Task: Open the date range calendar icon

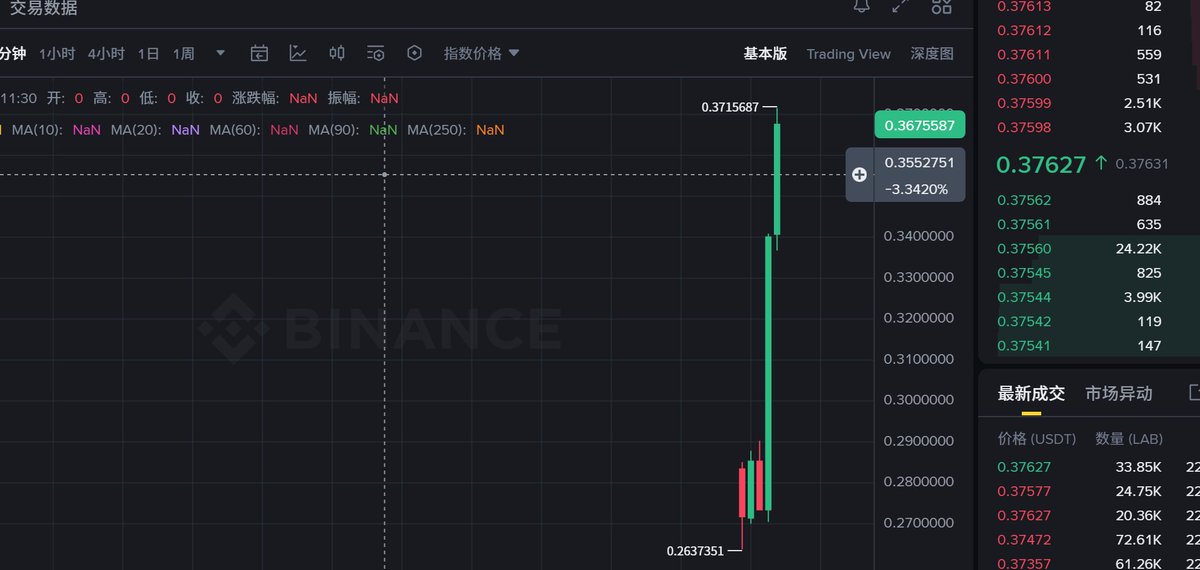Action: pos(259,53)
